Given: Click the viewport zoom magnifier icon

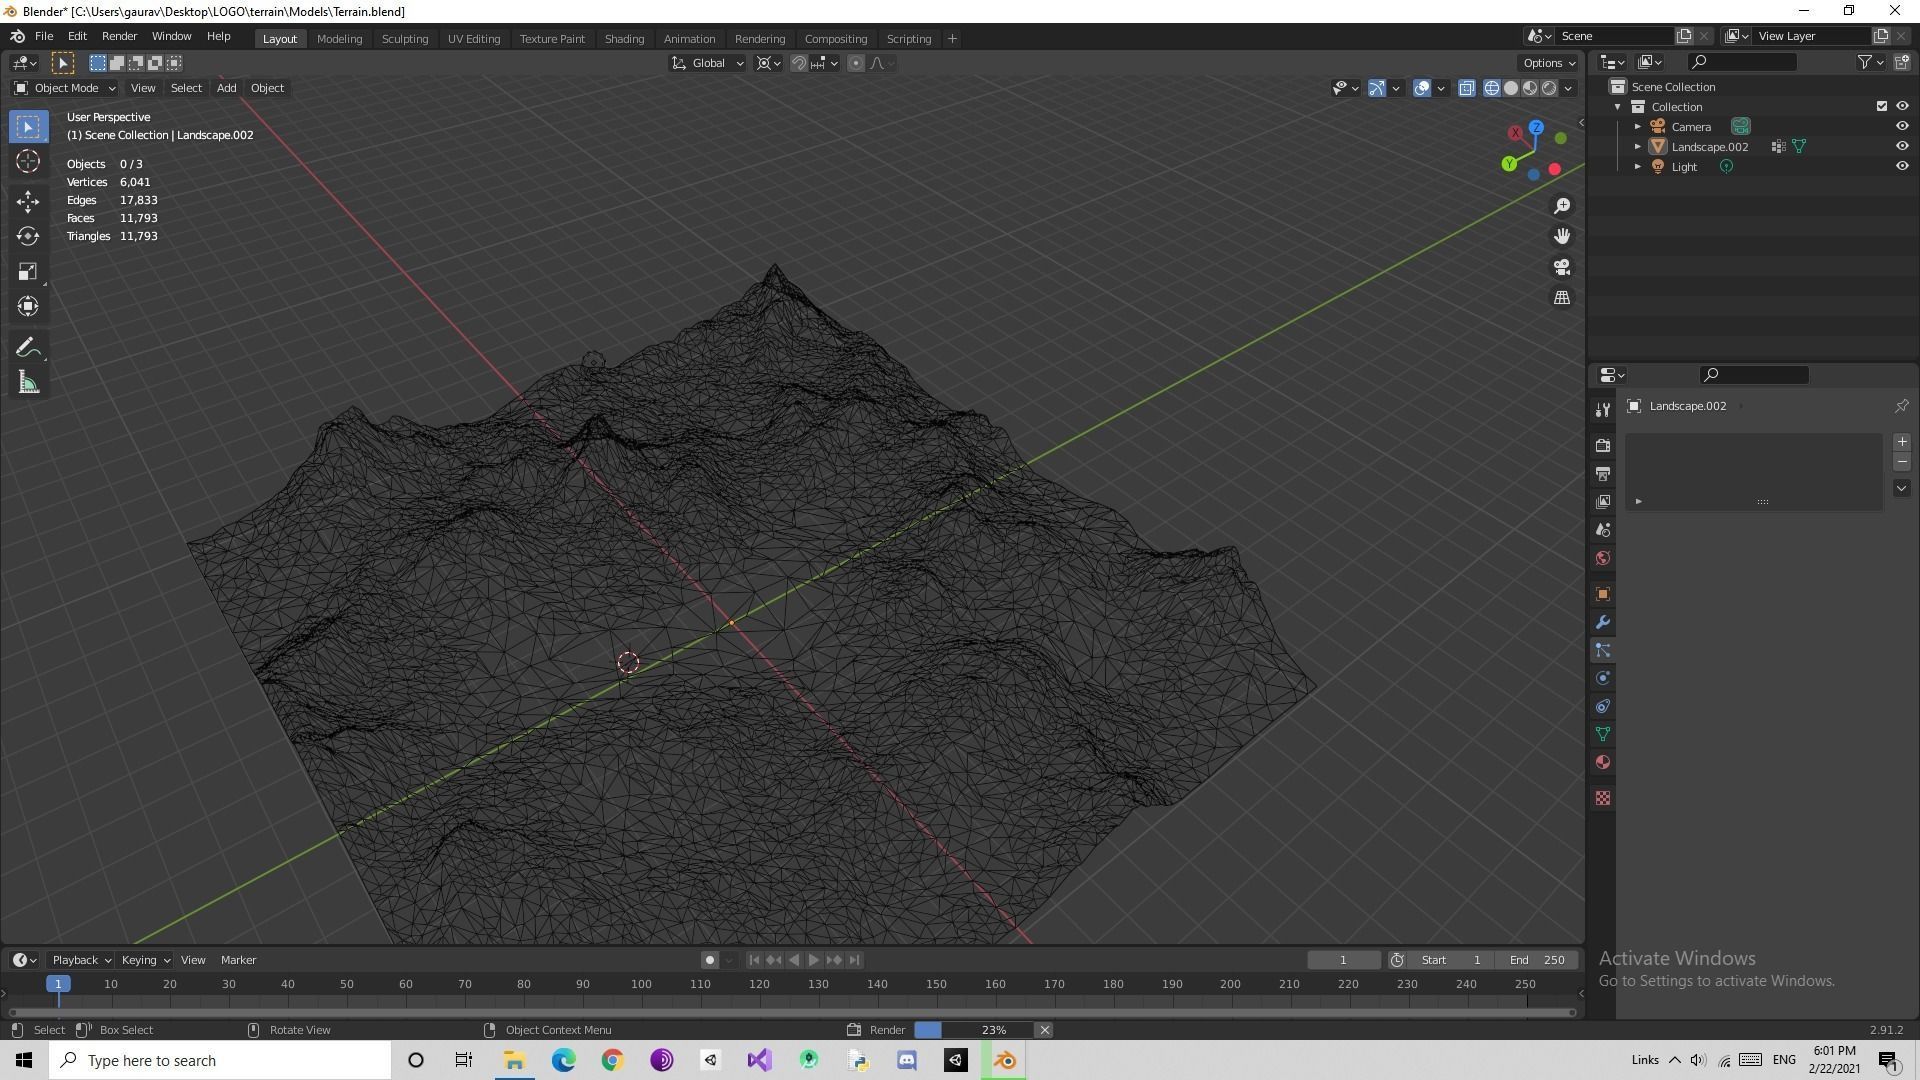Looking at the screenshot, I should [x=1562, y=206].
